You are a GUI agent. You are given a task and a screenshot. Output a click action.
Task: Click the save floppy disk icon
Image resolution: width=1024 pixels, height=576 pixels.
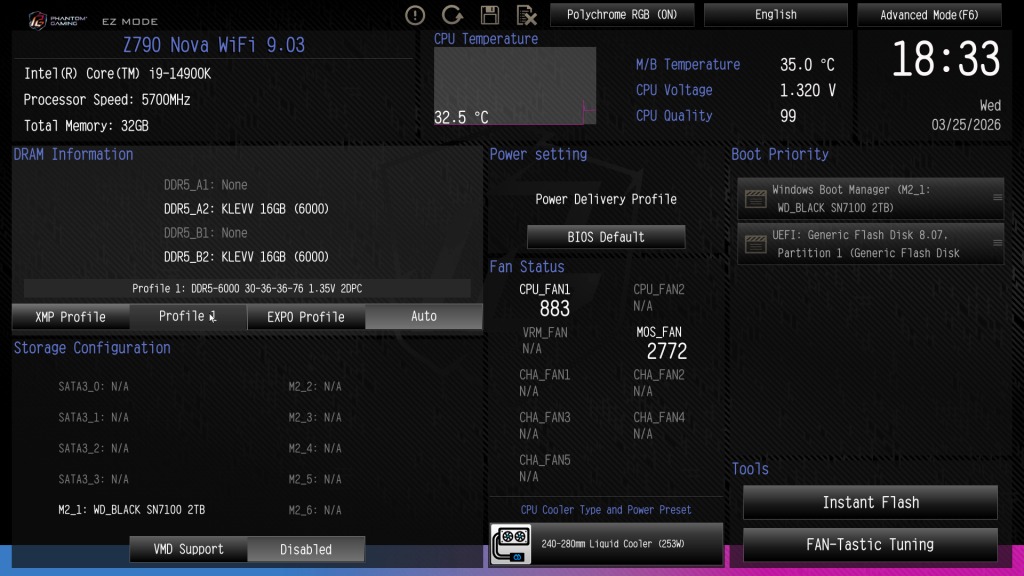pos(490,14)
